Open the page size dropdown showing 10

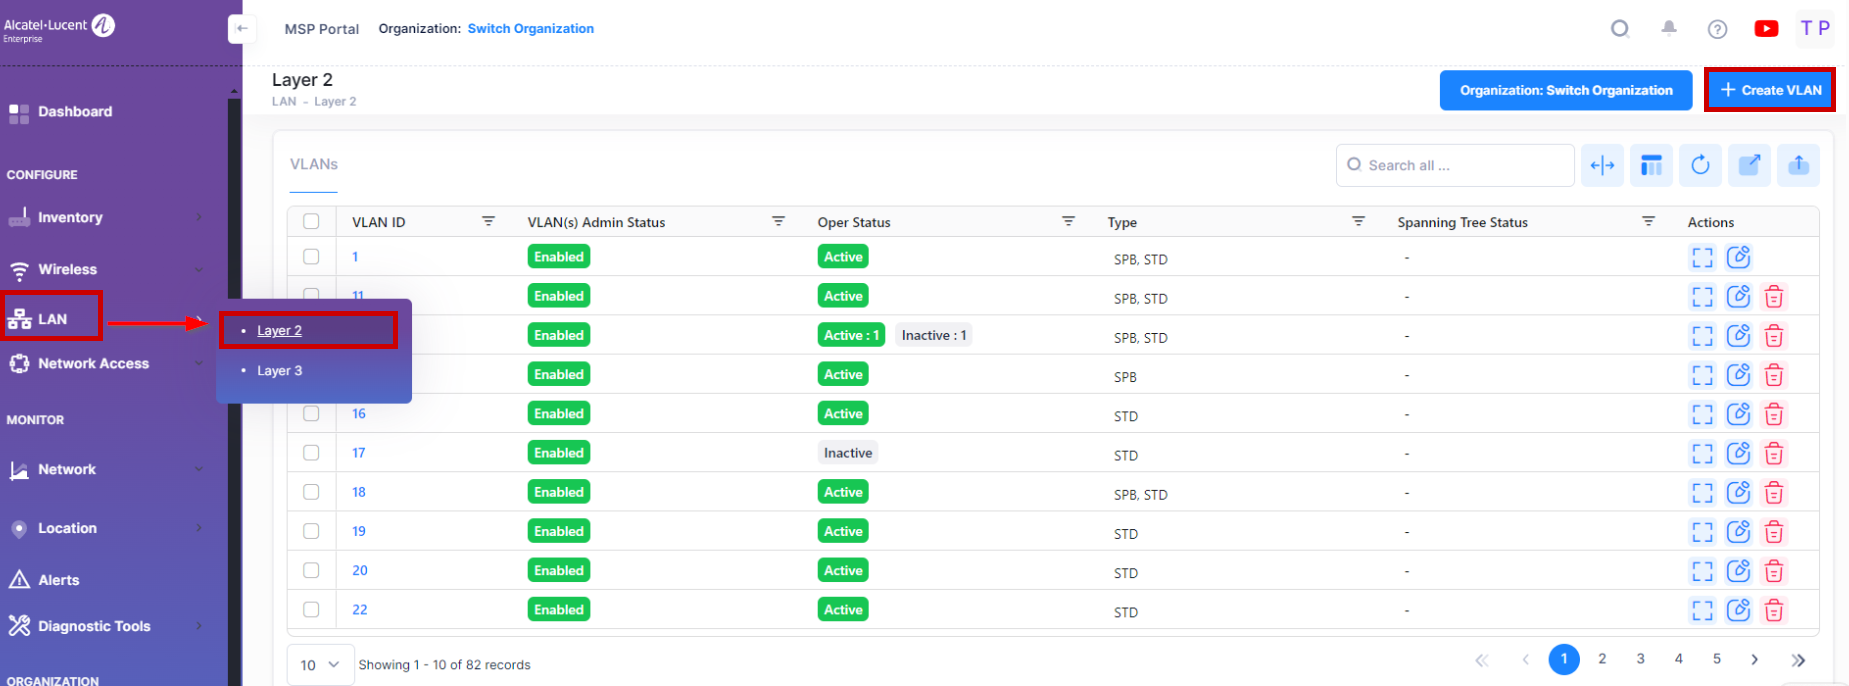click(x=320, y=665)
